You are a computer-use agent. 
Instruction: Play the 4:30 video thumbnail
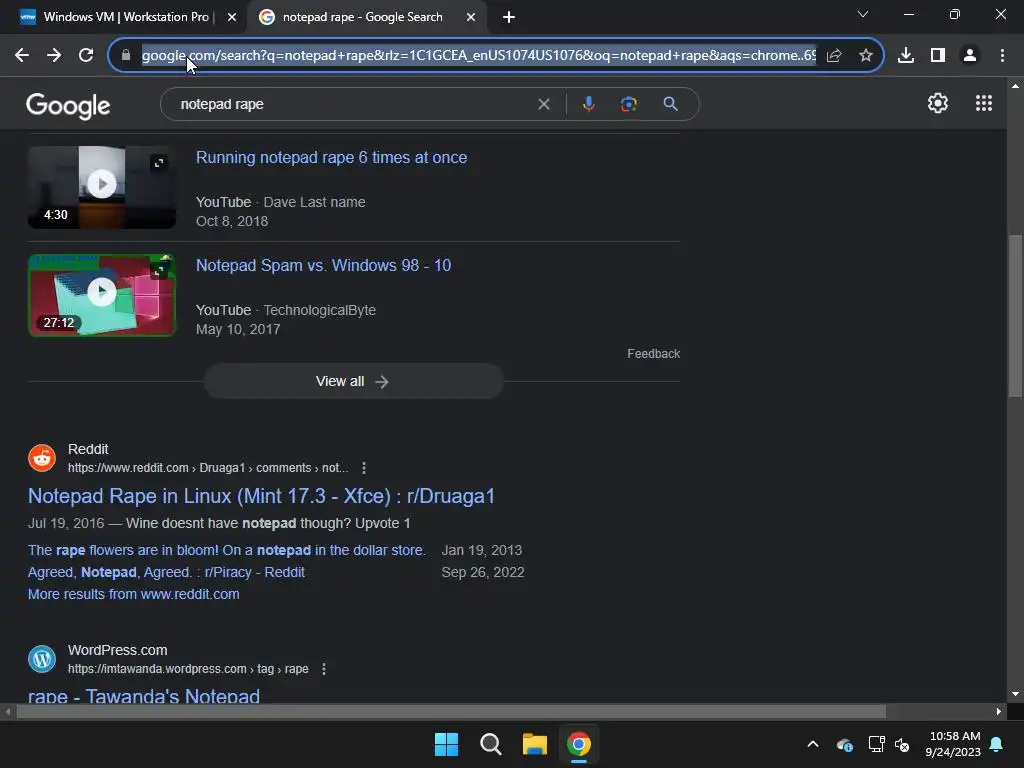click(x=102, y=184)
